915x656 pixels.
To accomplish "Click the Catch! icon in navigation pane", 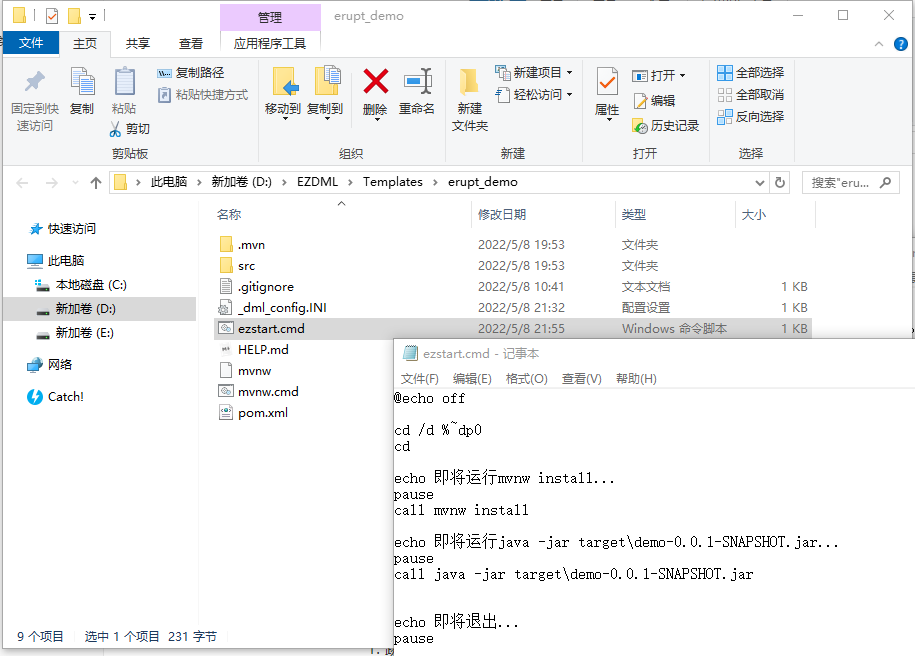I will coord(34,397).
